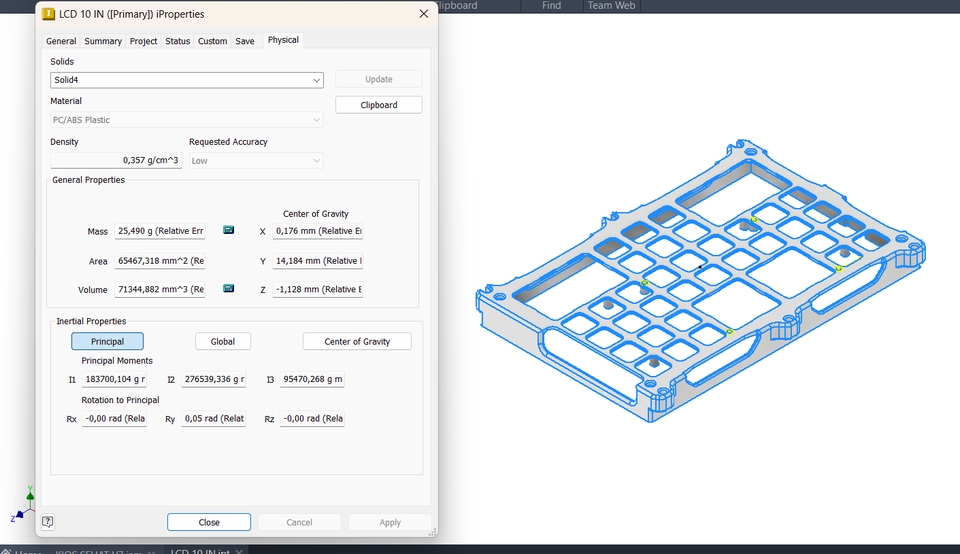Click the Center of Gravity Y field
Screen dimensions: 960x554
(318, 261)
